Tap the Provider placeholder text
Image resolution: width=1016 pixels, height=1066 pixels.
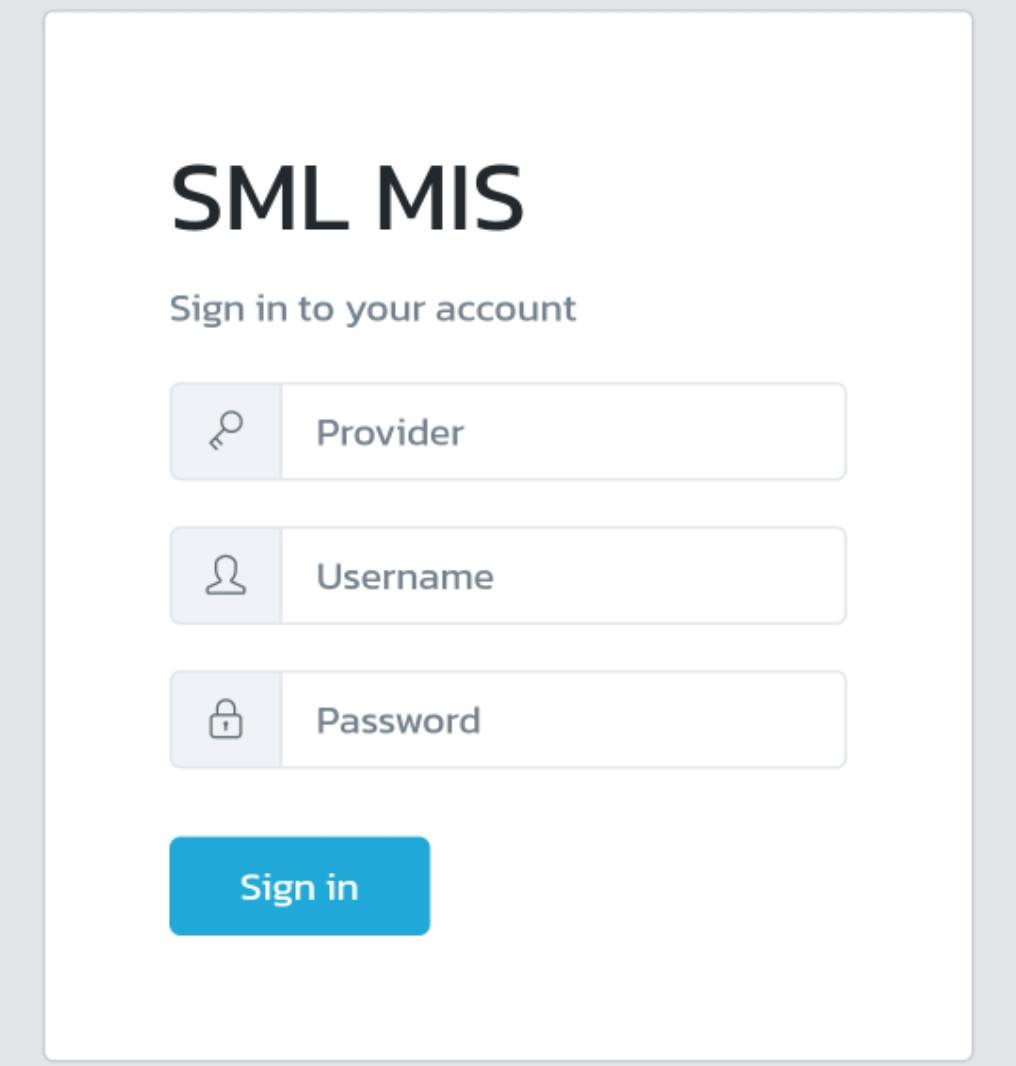click(x=390, y=433)
